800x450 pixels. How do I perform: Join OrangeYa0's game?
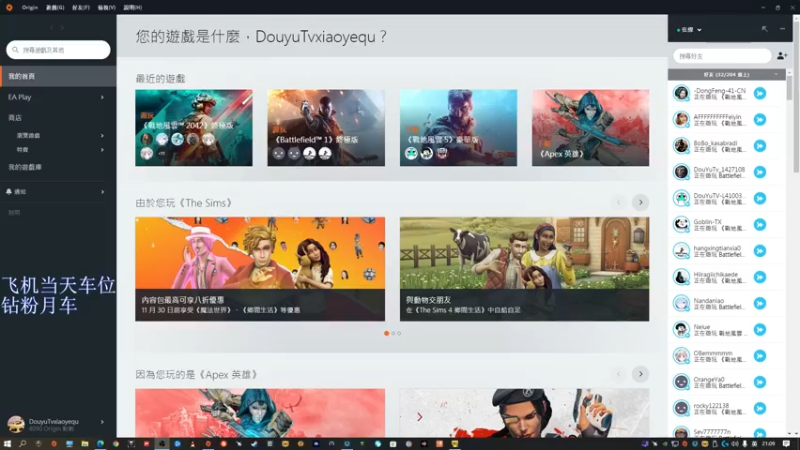tap(760, 382)
